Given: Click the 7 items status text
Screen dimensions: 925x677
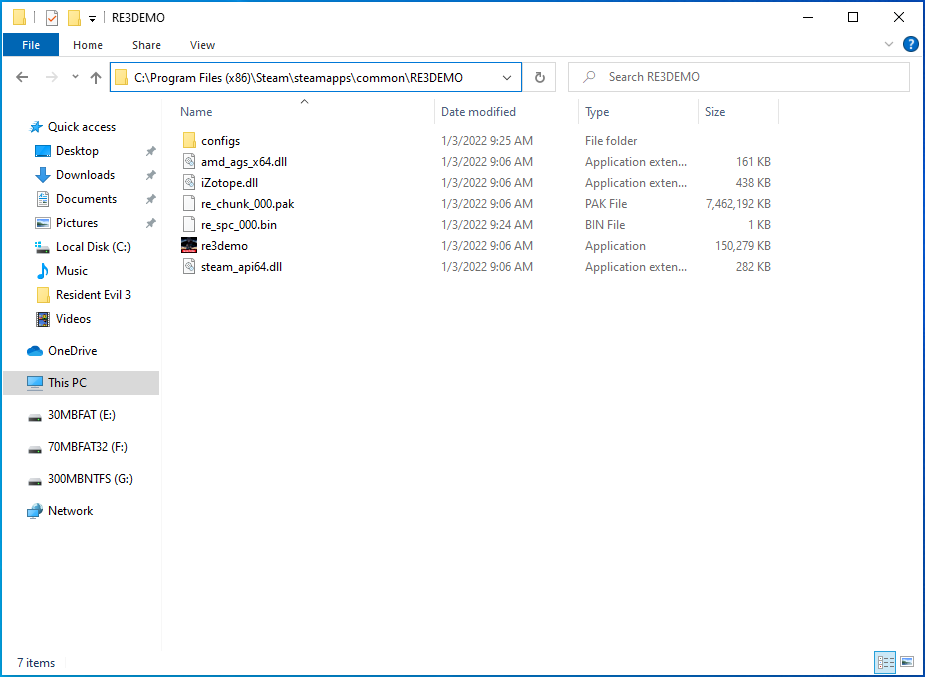Looking at the screenshot, I should [36, 663].
